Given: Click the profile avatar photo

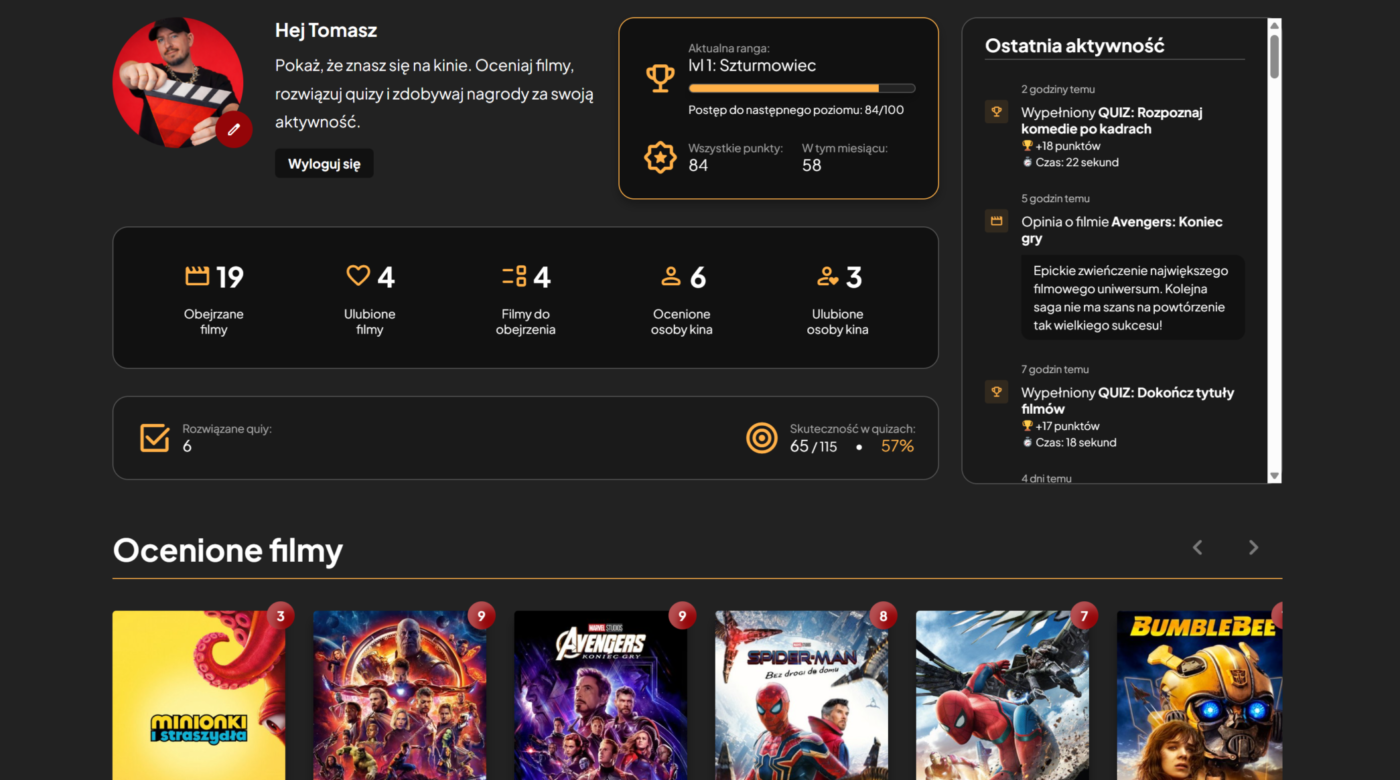Looking at the screenshot, I should 178,82.
